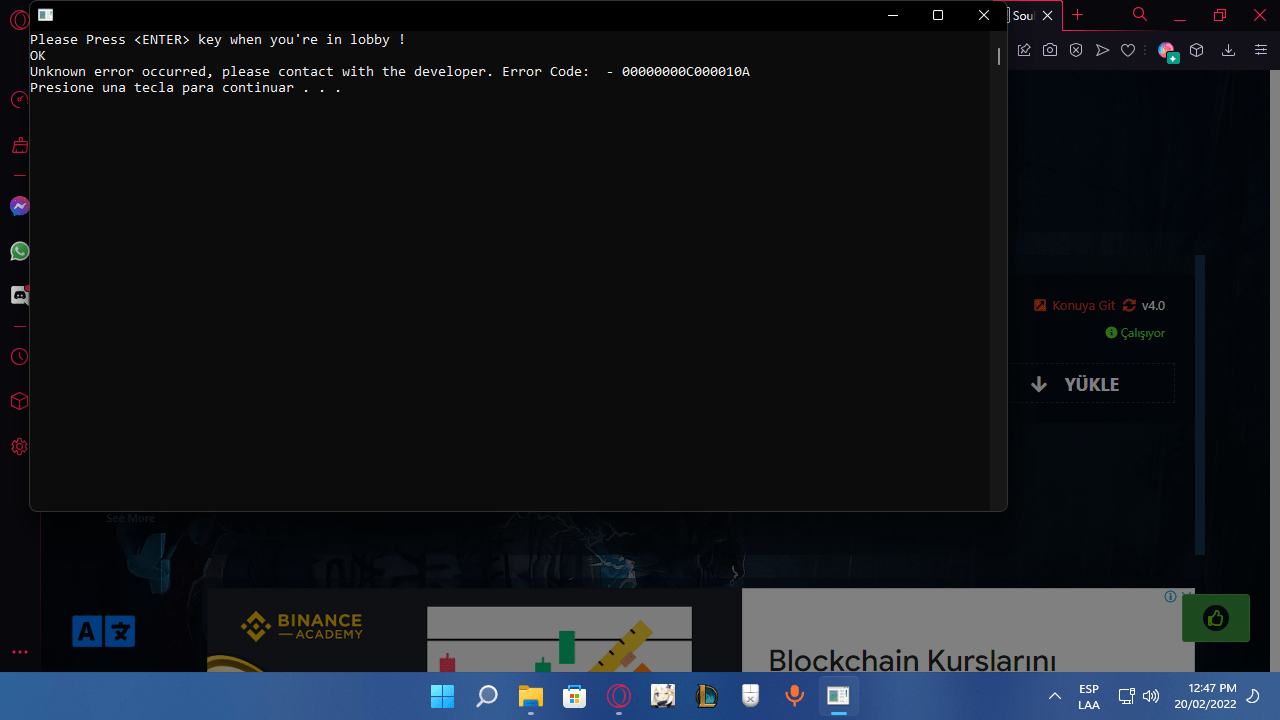Open the three-dot sidebar setup menu
Screen dimensions: 1280x720
19,652
